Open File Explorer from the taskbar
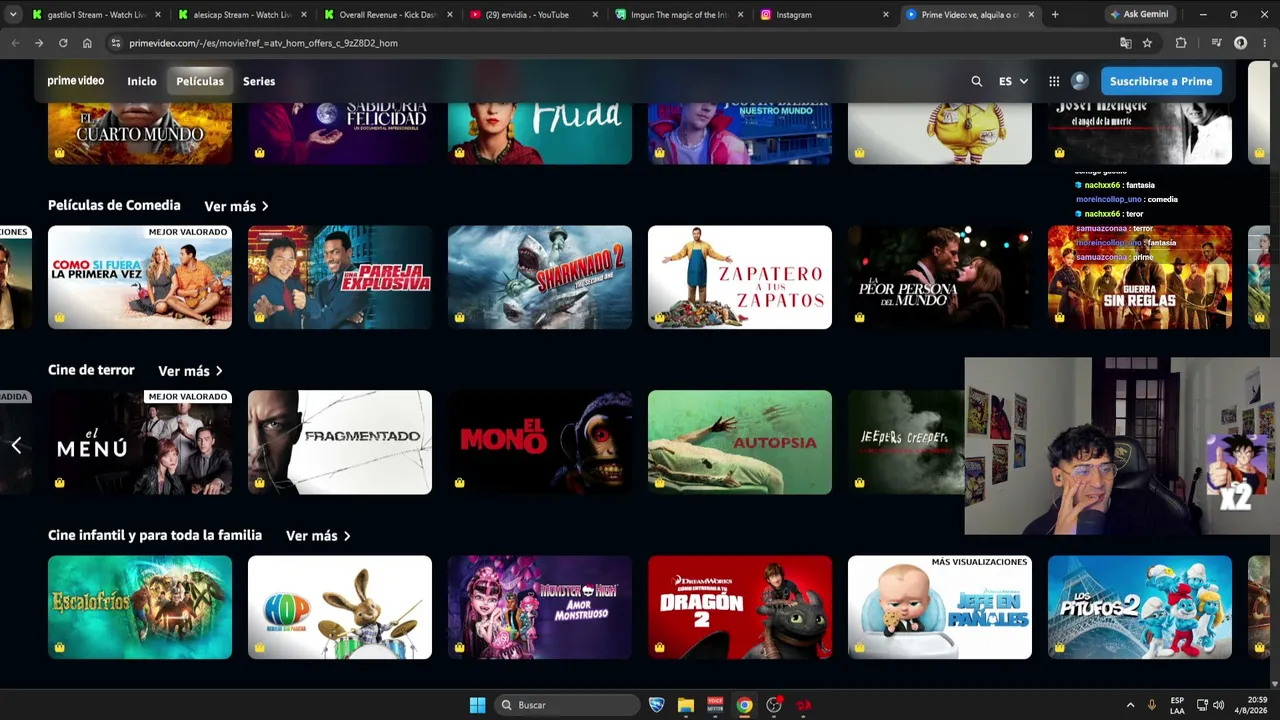The height and width of the screenshot is (720, 1280). click(686, 705)
